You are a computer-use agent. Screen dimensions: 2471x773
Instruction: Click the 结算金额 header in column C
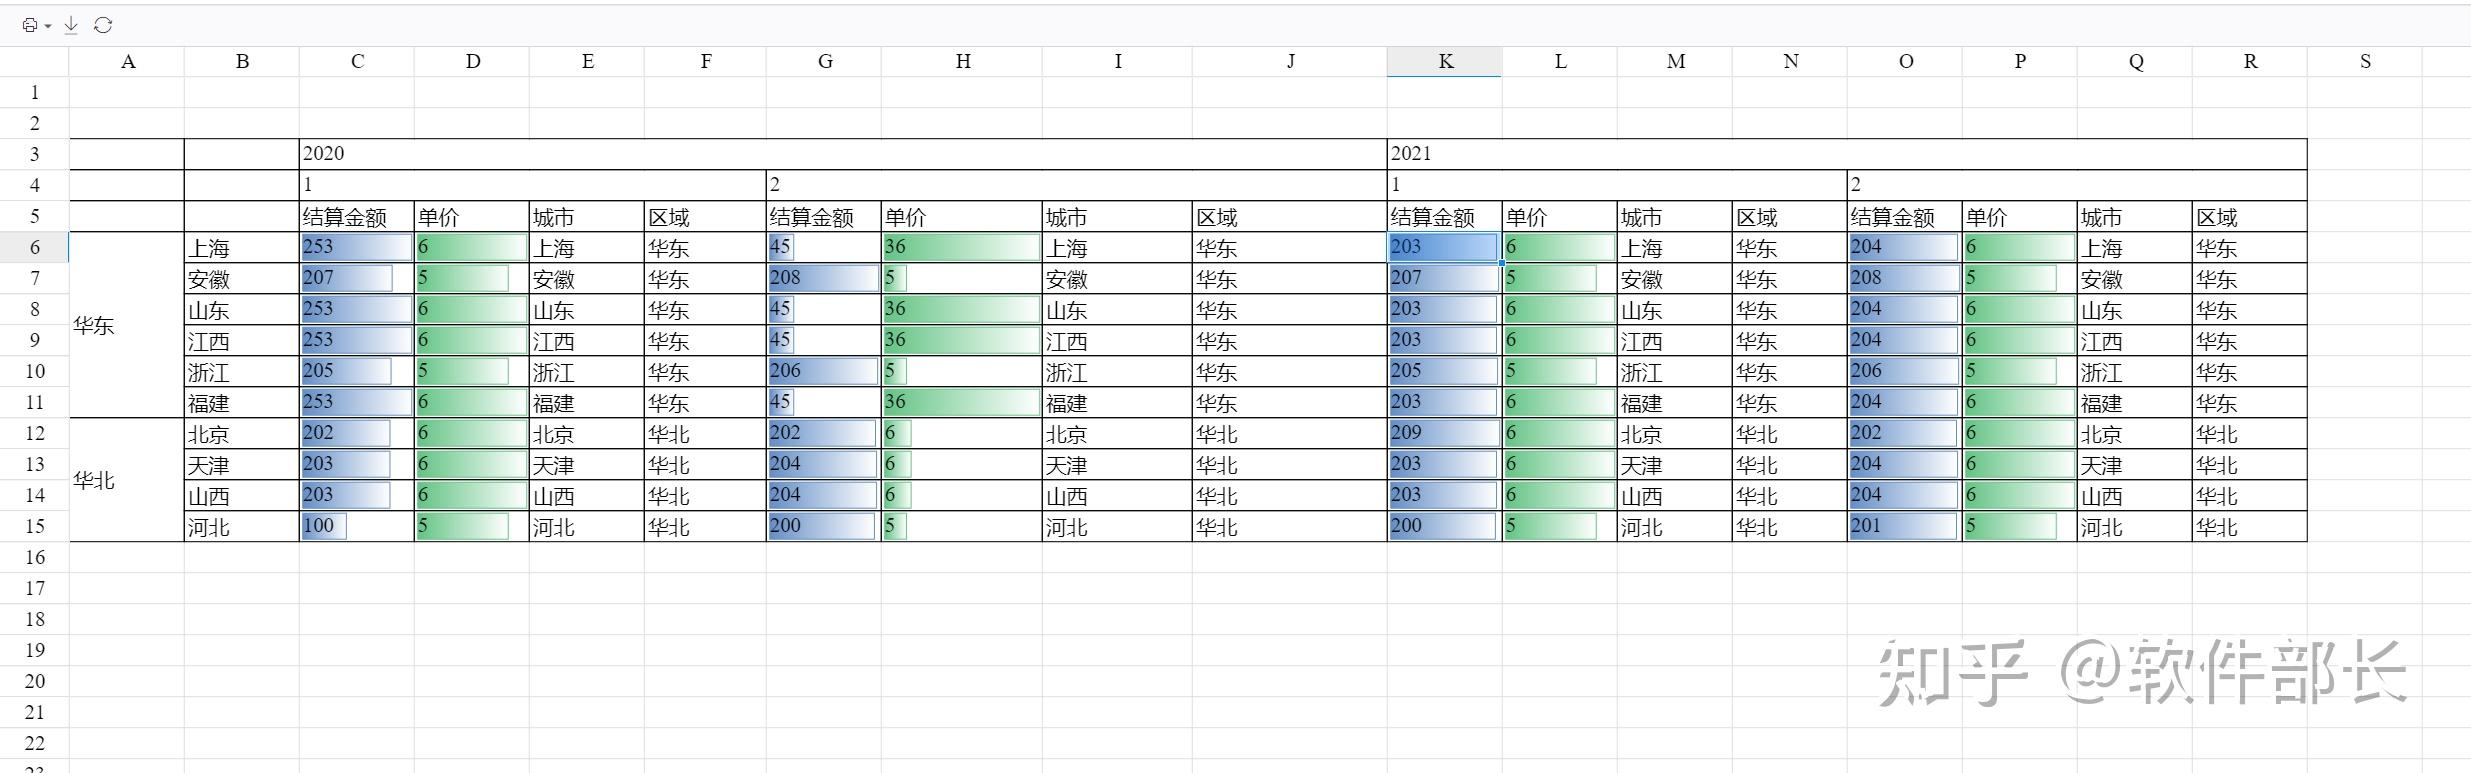[356, 217]
